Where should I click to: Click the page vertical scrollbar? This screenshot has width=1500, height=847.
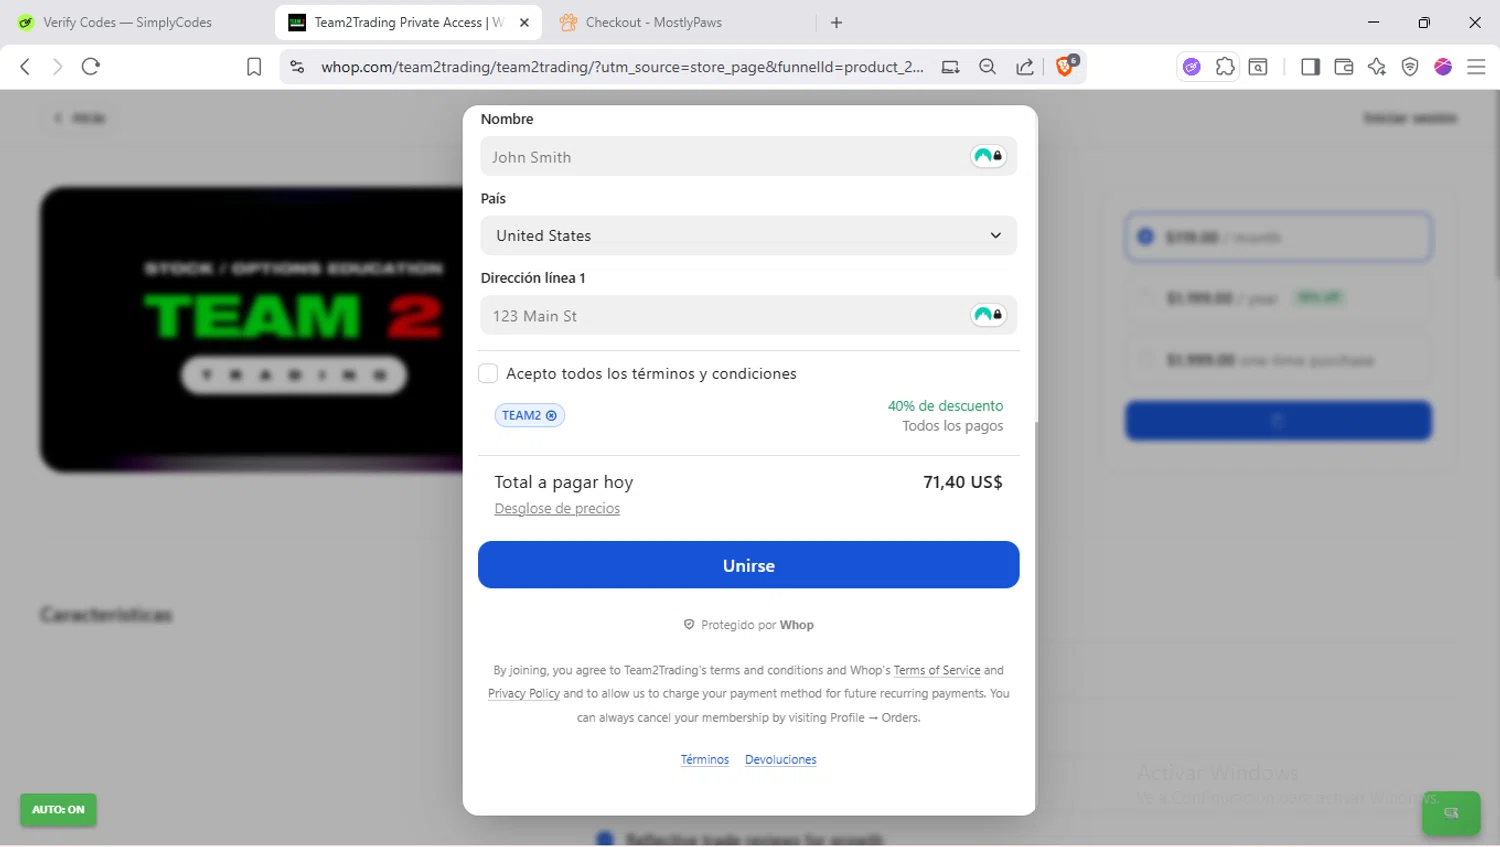1495,185
